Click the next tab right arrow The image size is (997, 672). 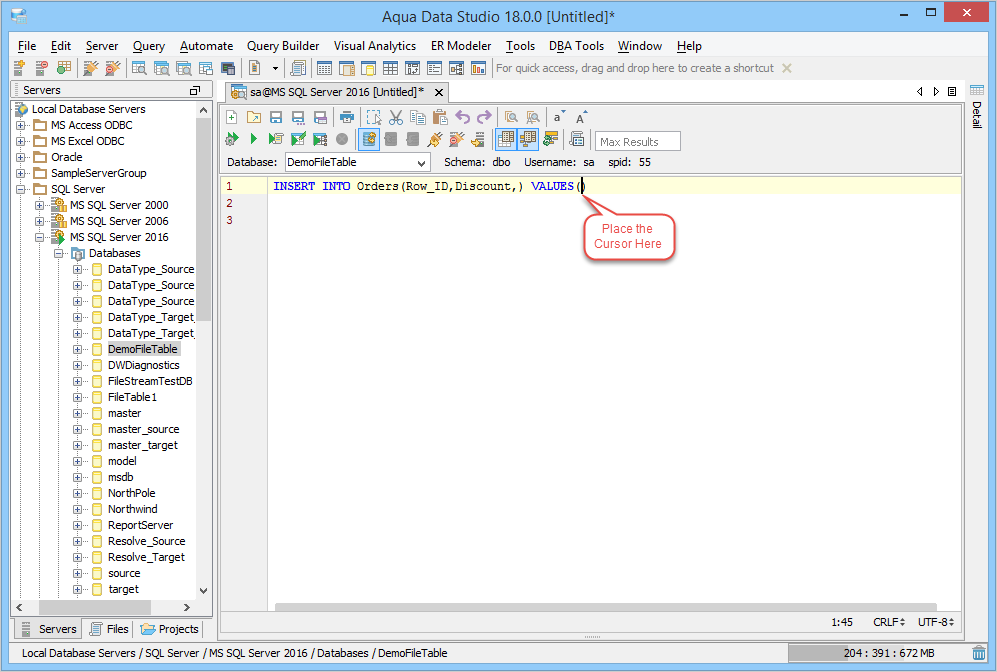(936, 92)
